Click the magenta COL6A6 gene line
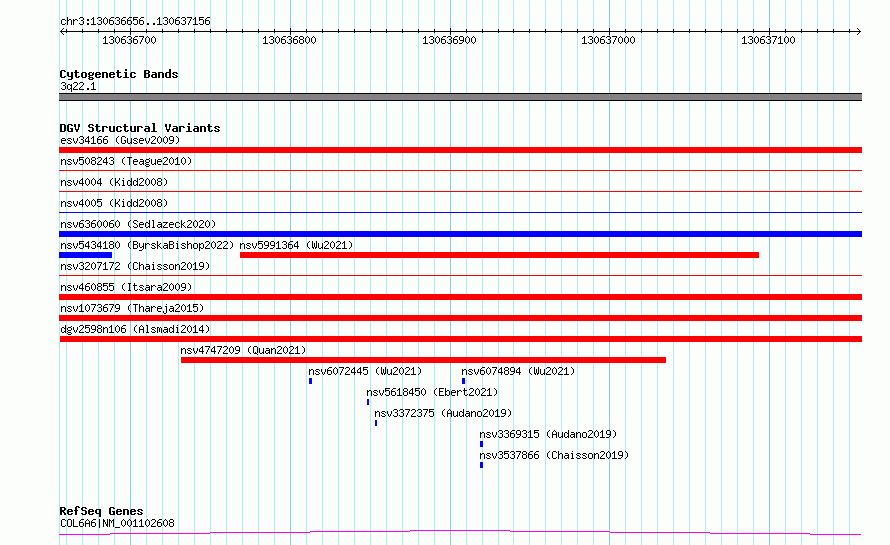890x545 pixels. click(x=460, y=533)
